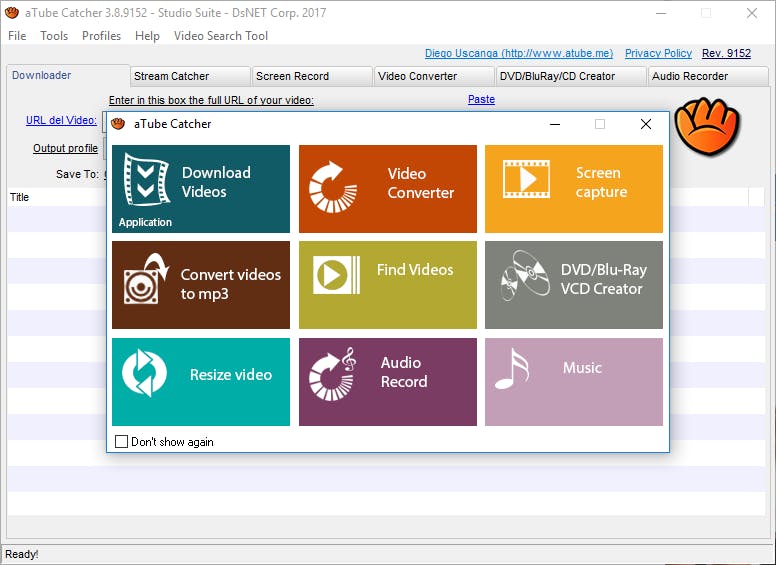
Task: Close the aTube Catcher dialog
Action: (x=645, y=124)
